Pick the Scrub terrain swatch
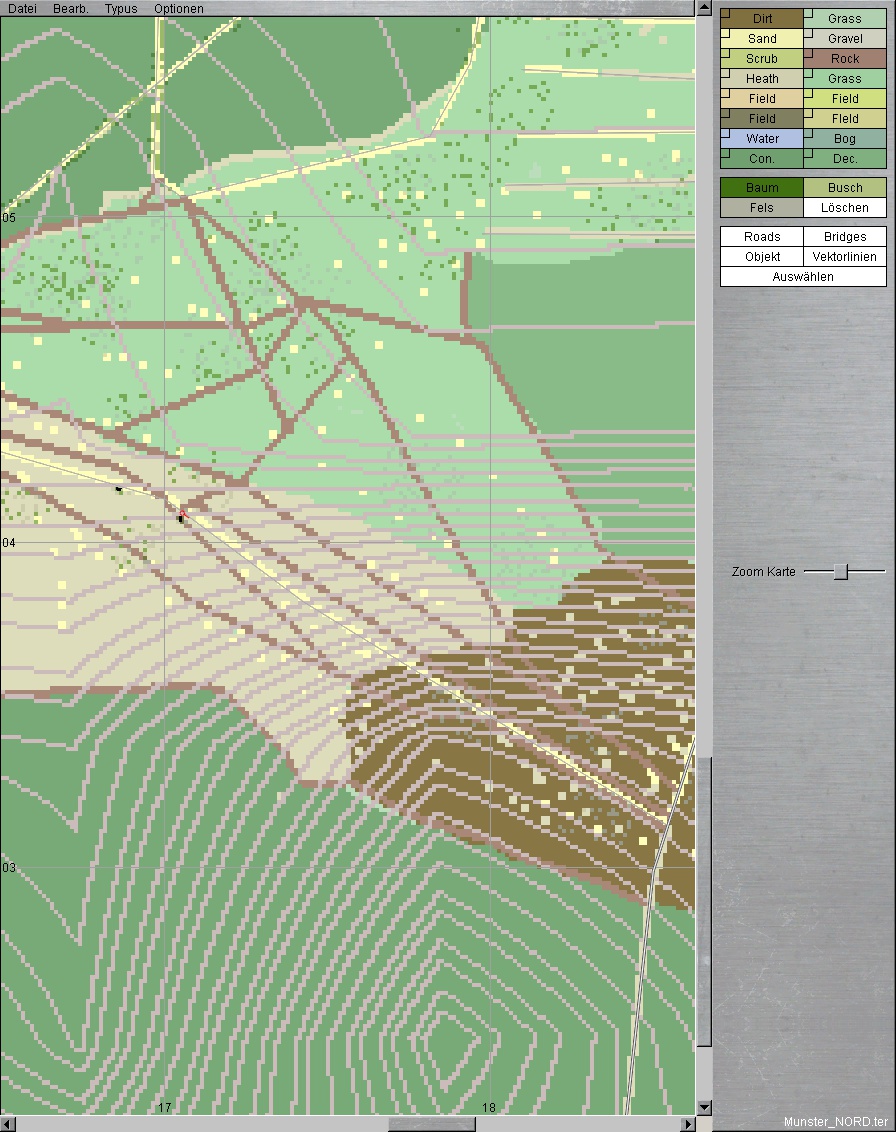 click(x=762, y=59)
